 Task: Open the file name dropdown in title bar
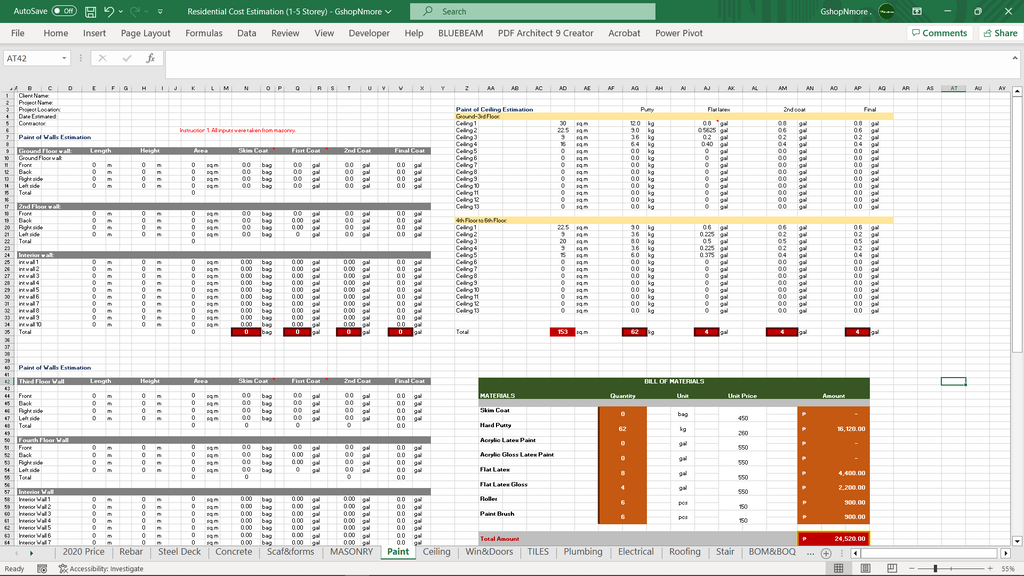coord(389,12)
